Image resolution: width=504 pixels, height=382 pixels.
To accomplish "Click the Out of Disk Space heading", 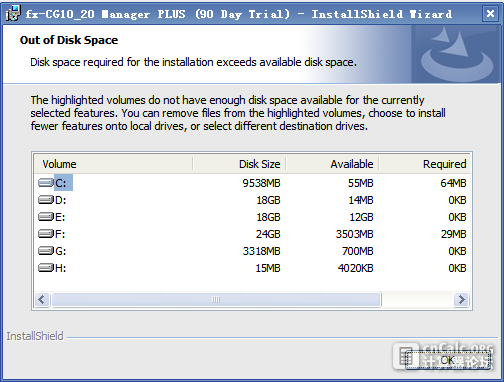I will (69, 40).
